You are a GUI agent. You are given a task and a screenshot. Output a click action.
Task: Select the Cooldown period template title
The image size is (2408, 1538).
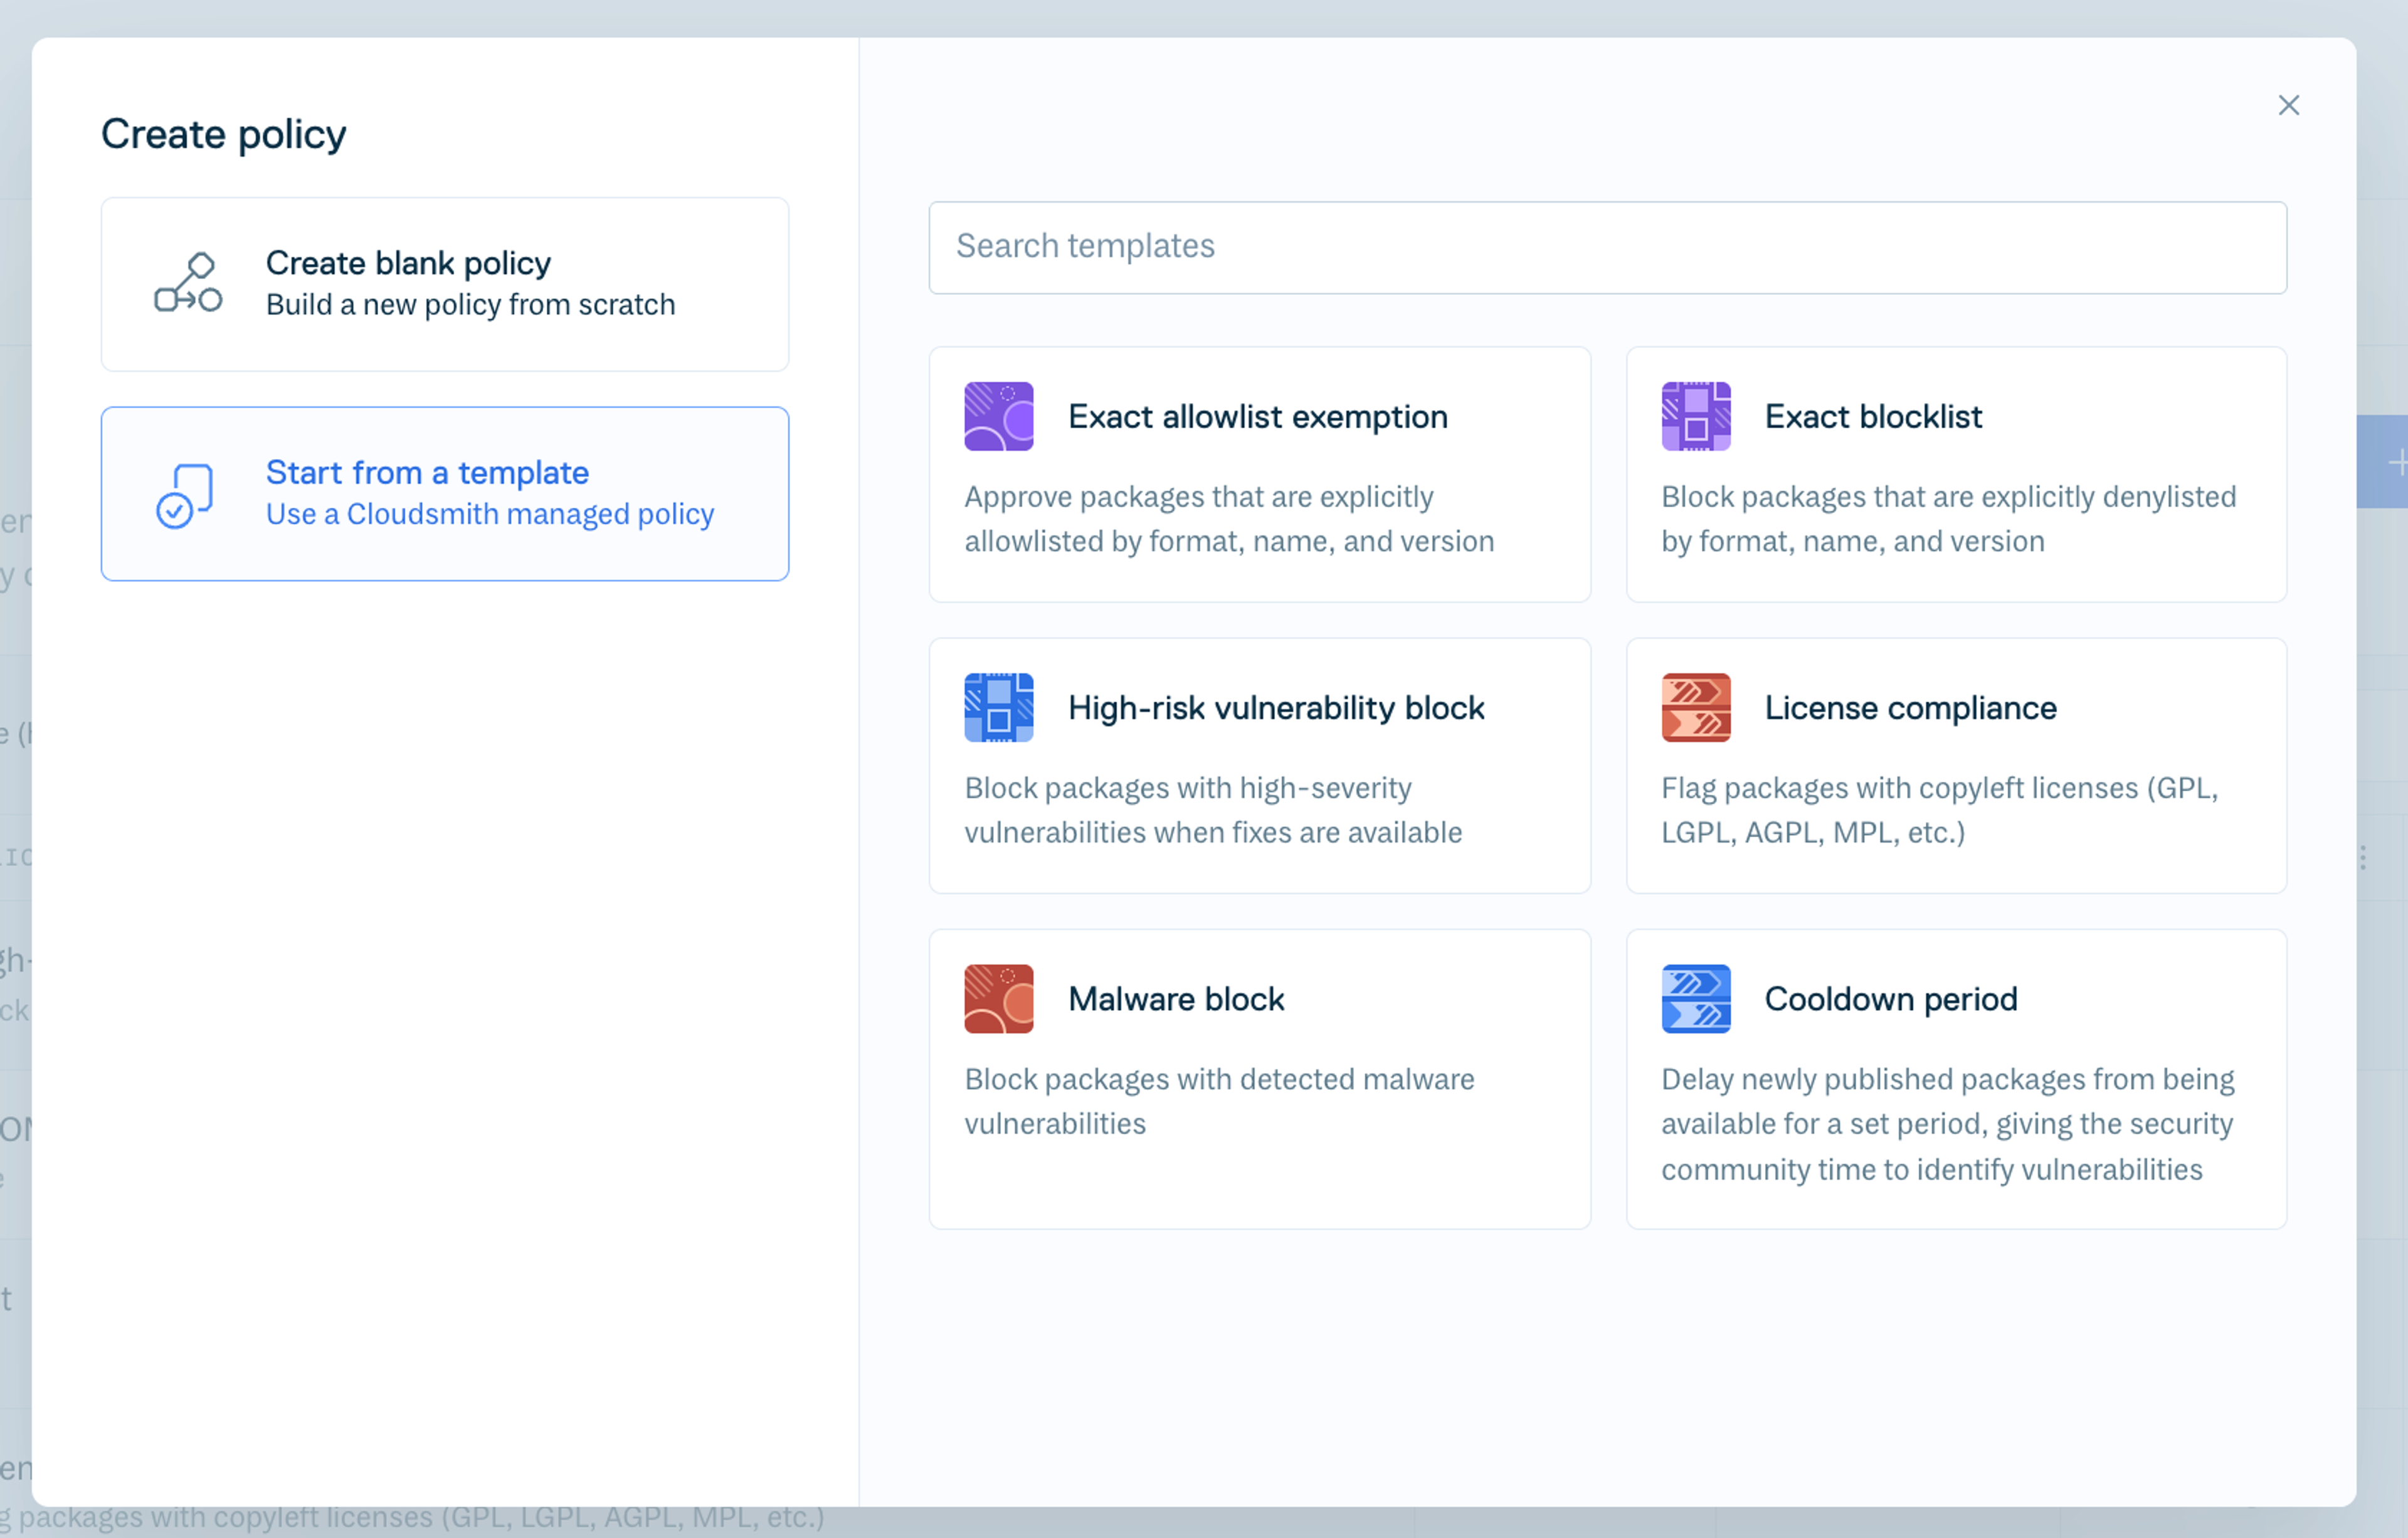point(1890,999)
